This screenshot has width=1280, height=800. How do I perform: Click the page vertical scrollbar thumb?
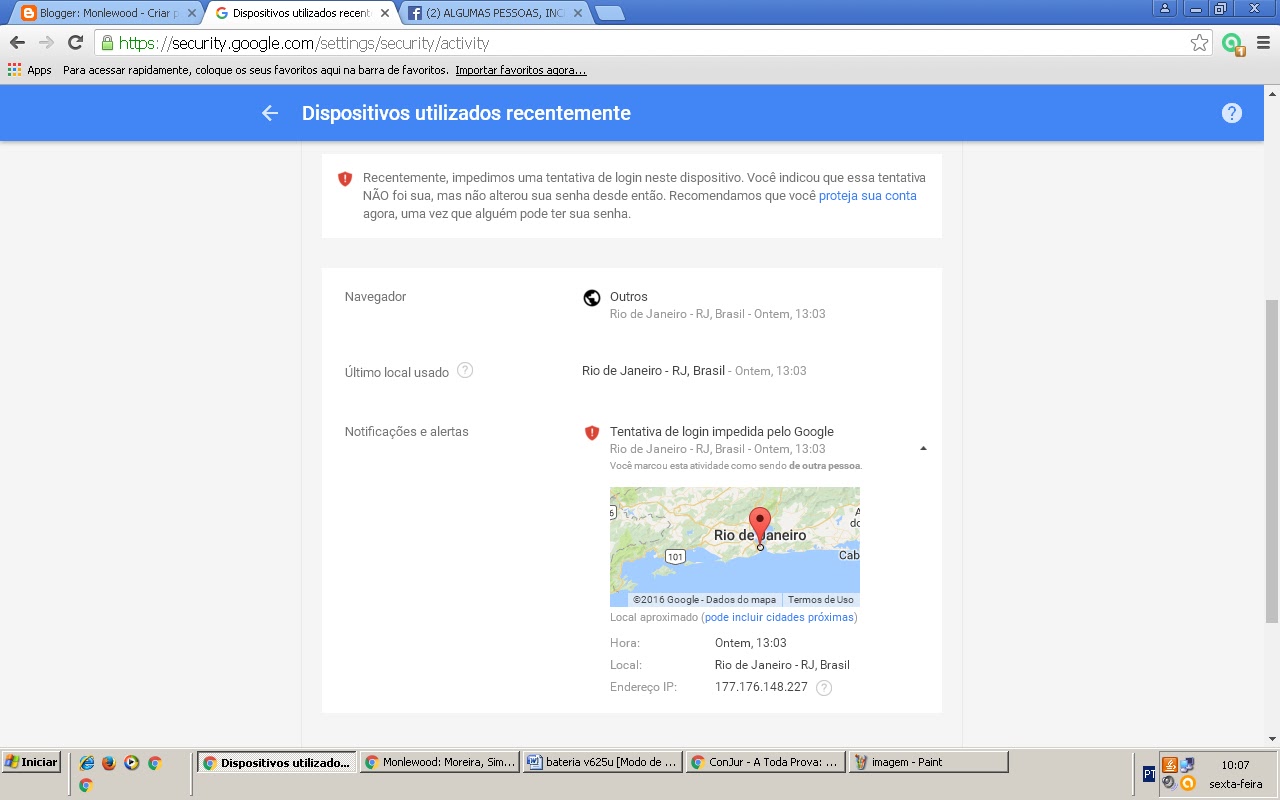pos(1272,461)
